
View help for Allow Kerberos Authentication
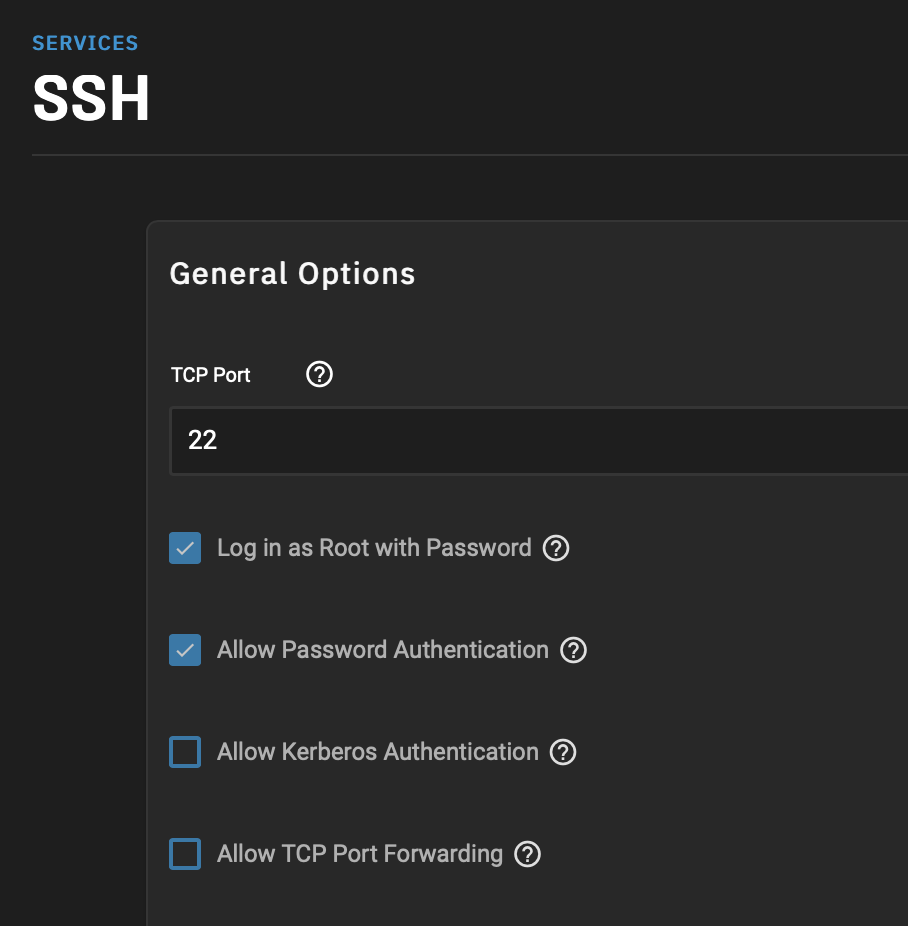point(563,752)
